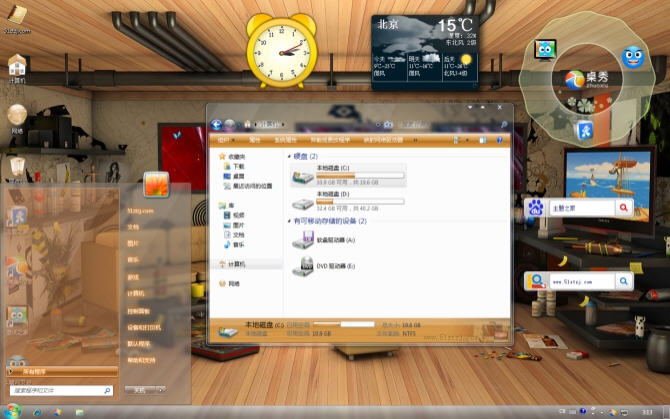This screenshot has height=419, width=670.
Task: Open 桌面 in the navigation pane
Action: coord(234,176)
